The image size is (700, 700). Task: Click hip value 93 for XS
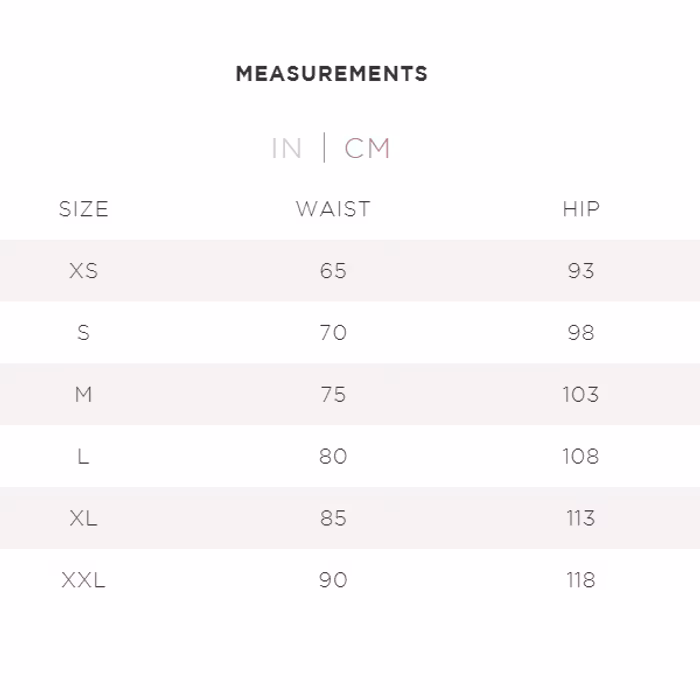pyautogui.click(x=580, y=271)
